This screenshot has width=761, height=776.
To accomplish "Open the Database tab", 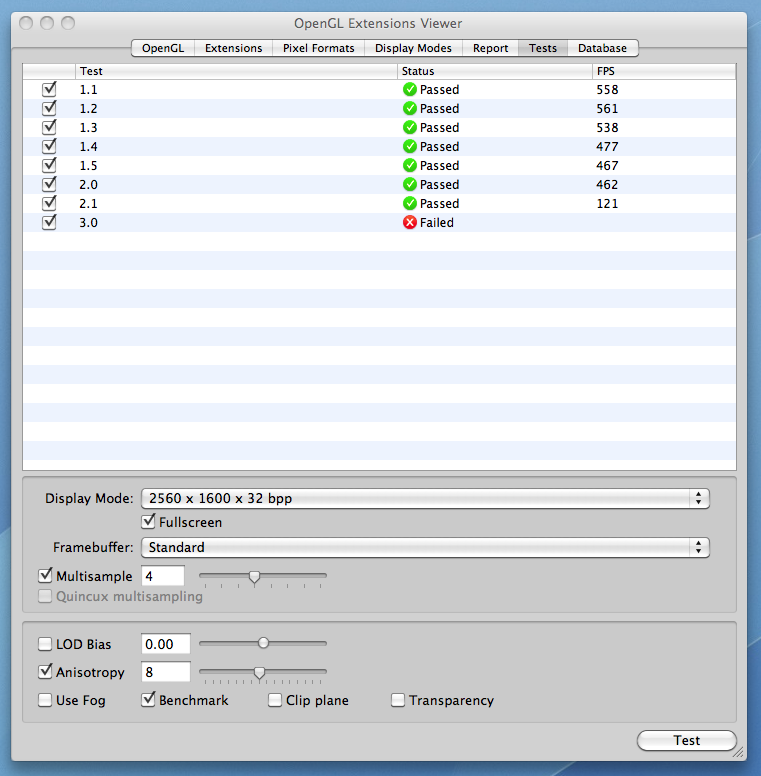I will coord(602,48).
